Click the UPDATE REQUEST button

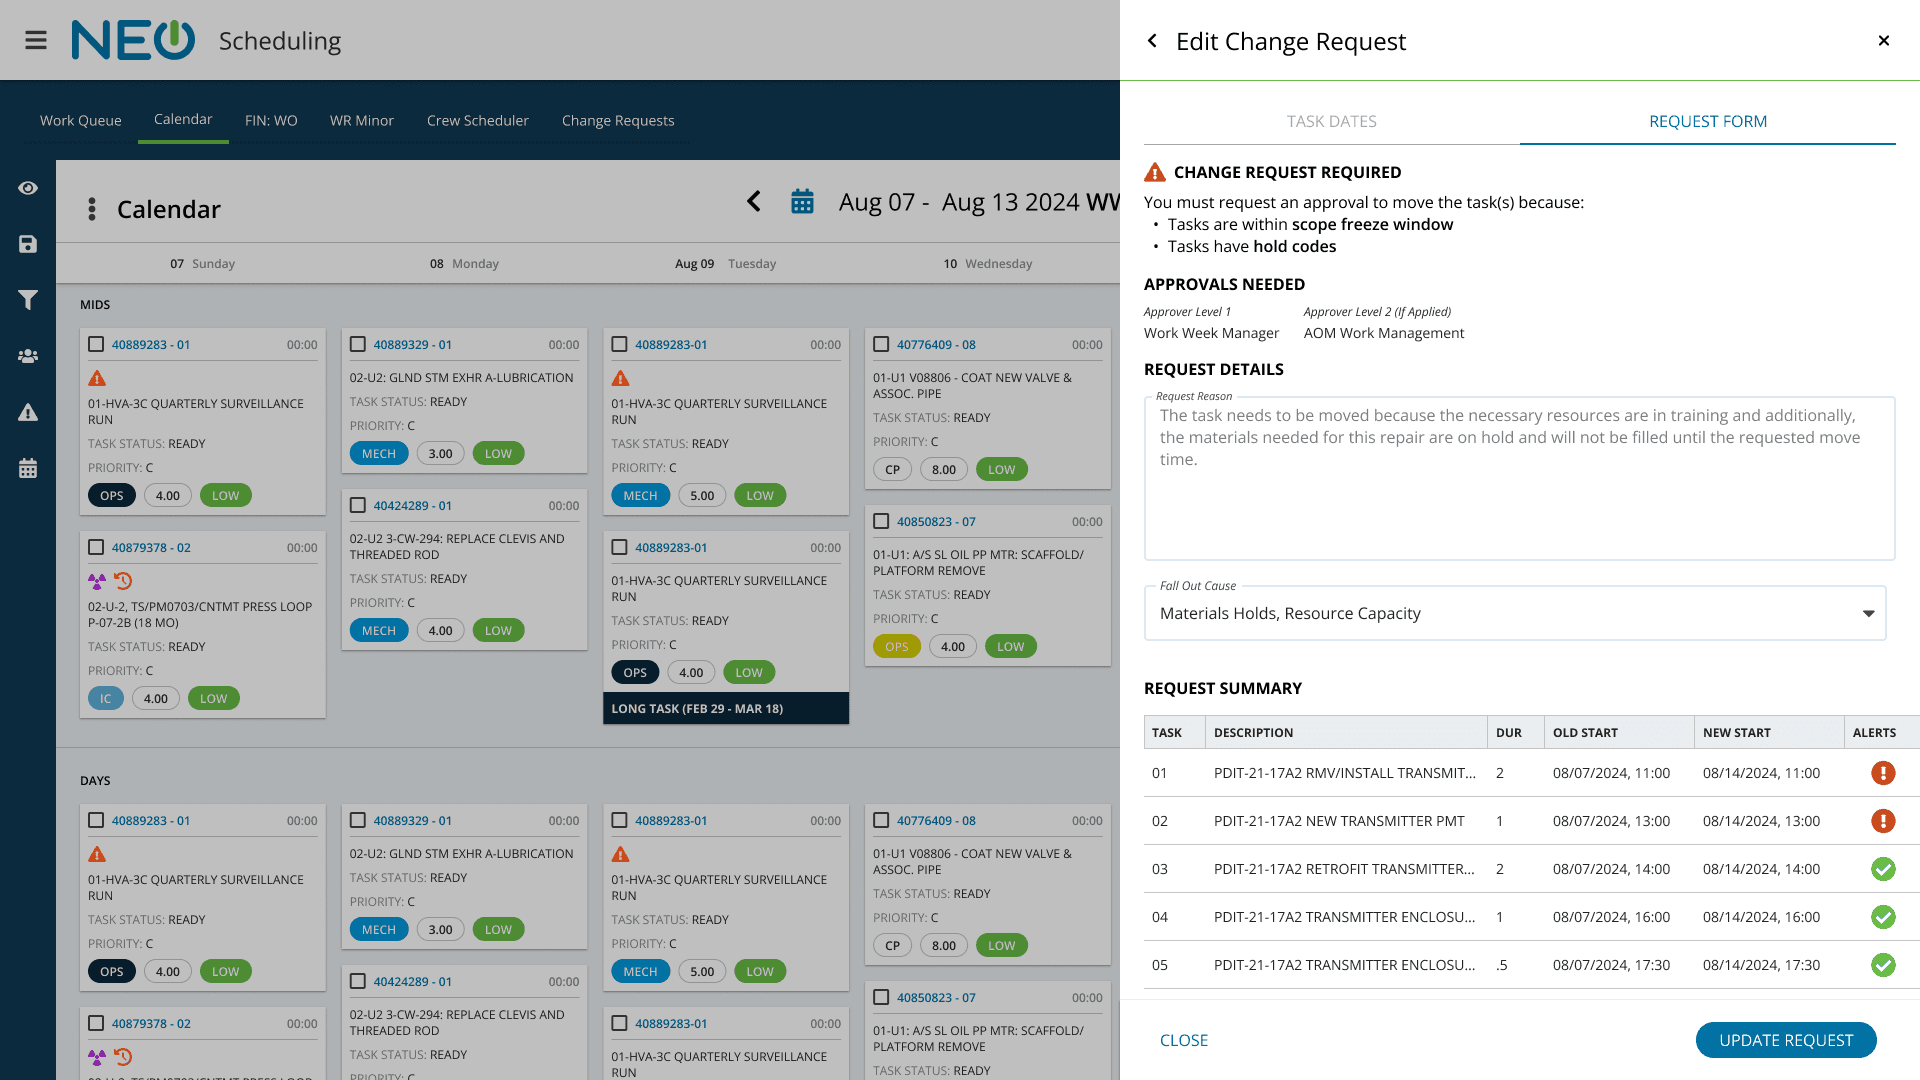pos(1785,1040)
